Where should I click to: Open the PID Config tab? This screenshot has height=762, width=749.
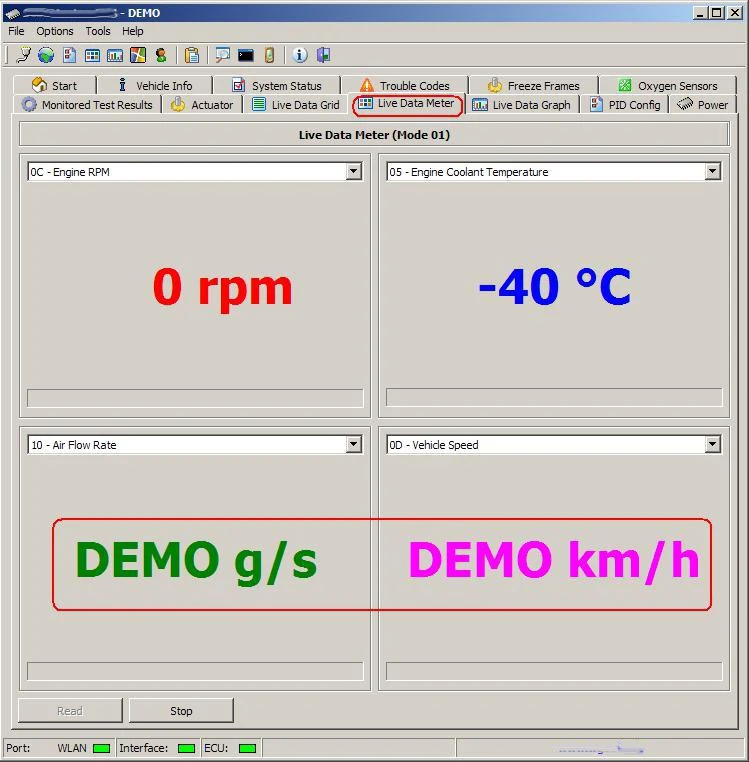pos(625,104)
